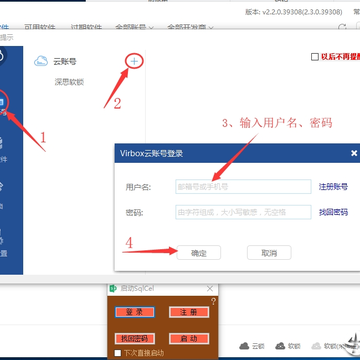
Task: Click the greyed 软锁 unavailable lock icon
Action: pos(316,346)
